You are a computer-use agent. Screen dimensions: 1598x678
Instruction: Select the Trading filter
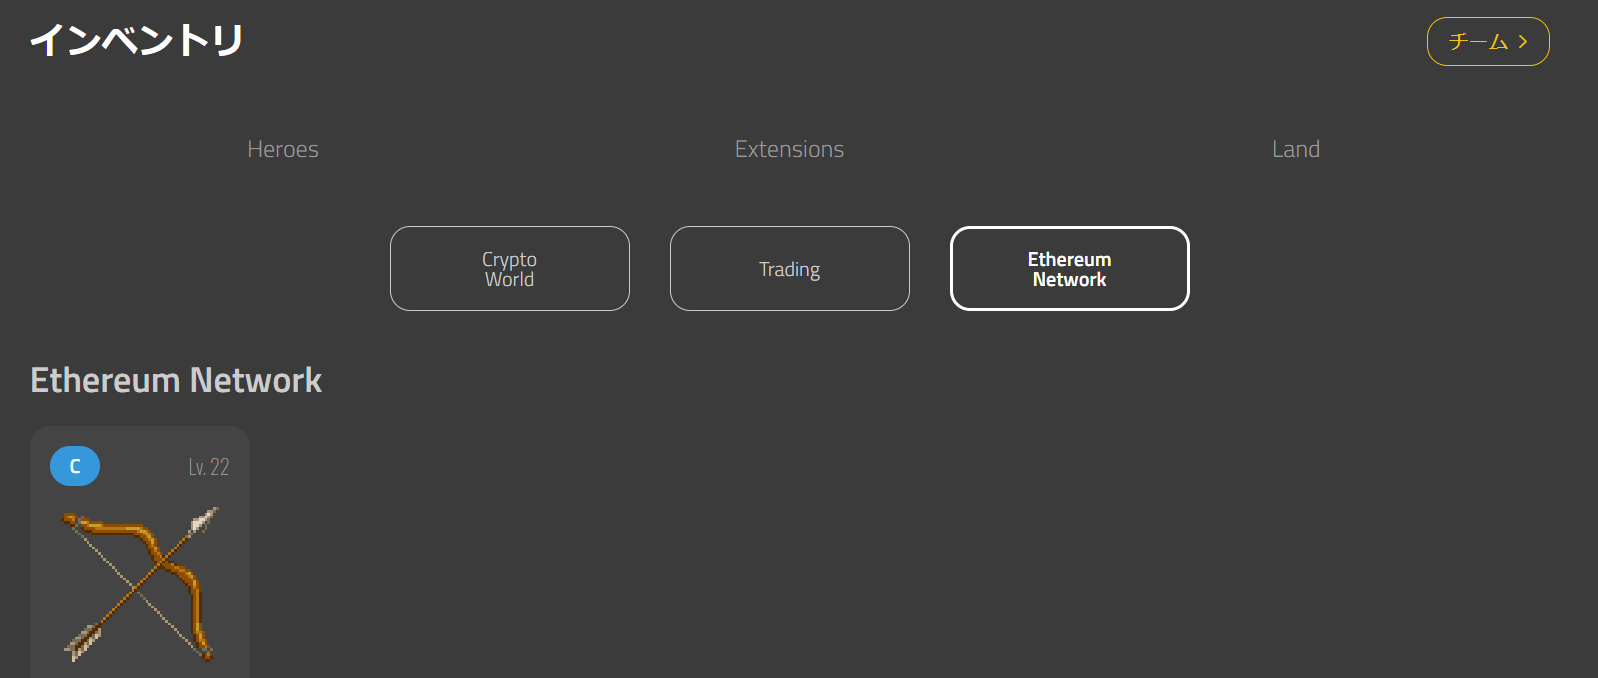point(790,269)
